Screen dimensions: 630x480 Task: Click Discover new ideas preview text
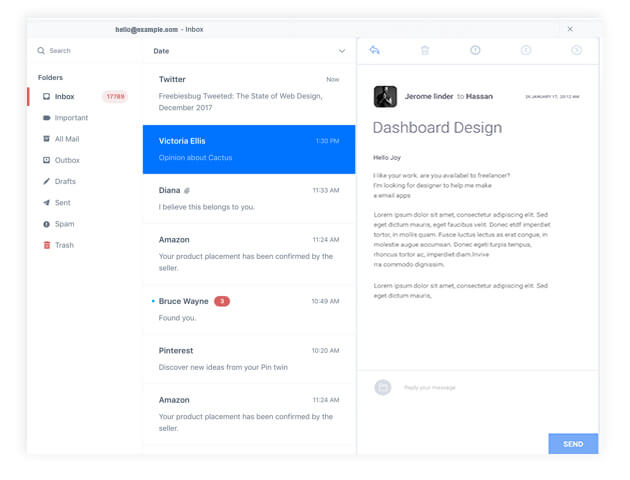click(x=223, y=367)
